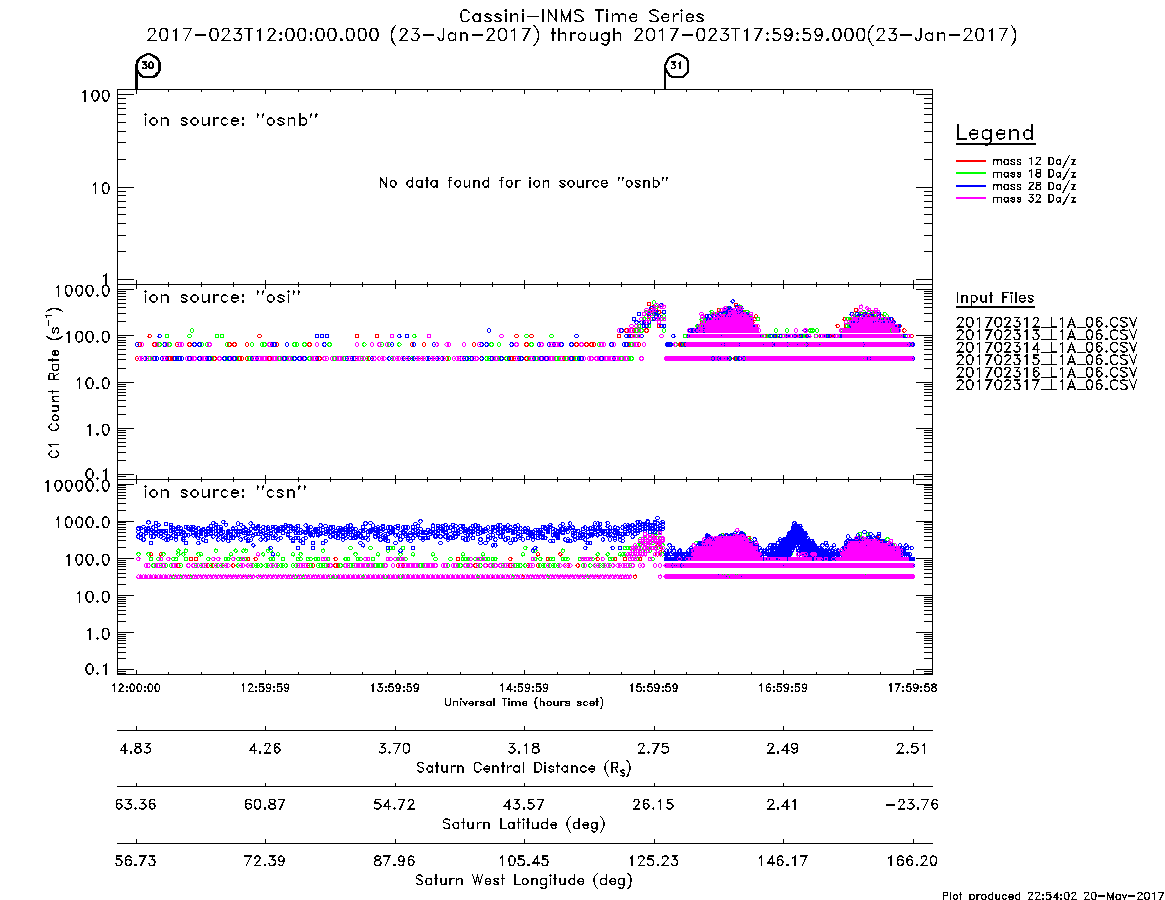Click the 'ion source: "osi"' panel label

tap(222, 297)
